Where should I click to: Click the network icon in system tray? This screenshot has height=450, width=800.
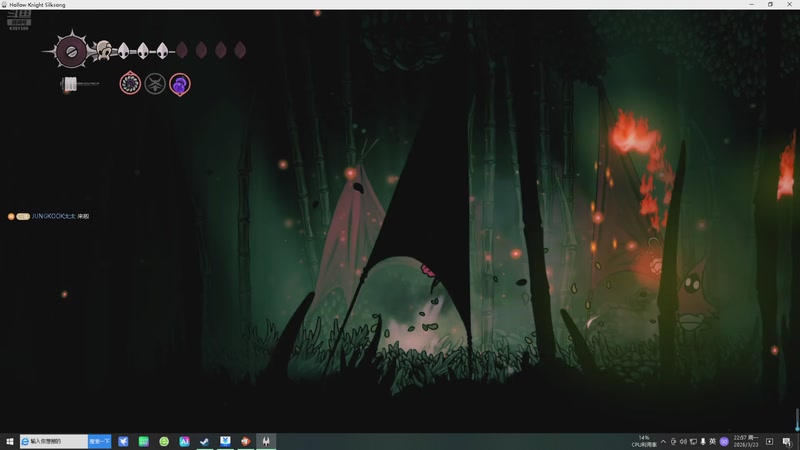coord(693,442)
